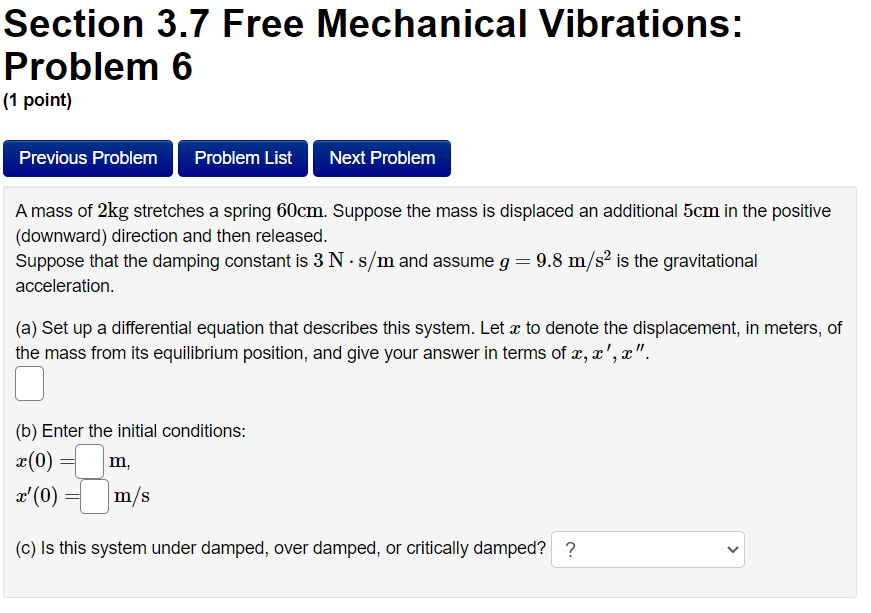Navigate to the full Problem List page
Viewport: 871px width, 613px height.
click(x=242, y=158)
